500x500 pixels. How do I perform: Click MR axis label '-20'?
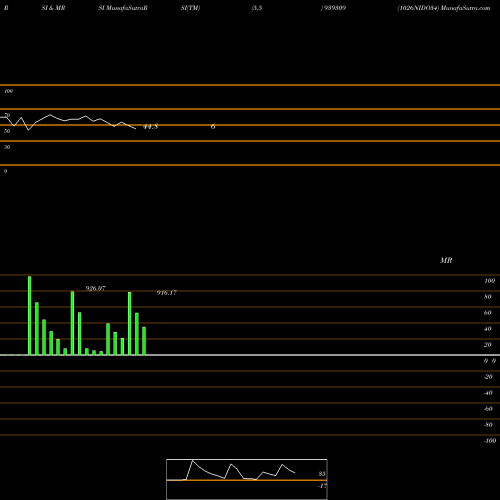click(488, 377)
